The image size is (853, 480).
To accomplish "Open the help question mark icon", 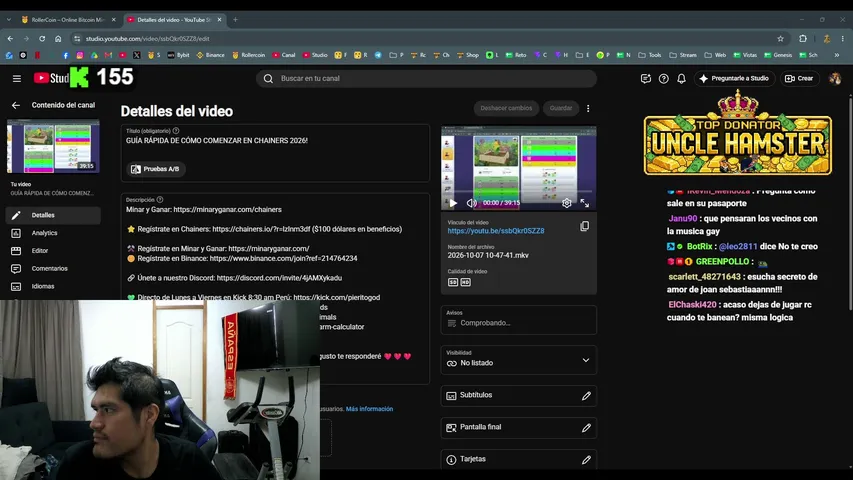I will tap(664, 78).
